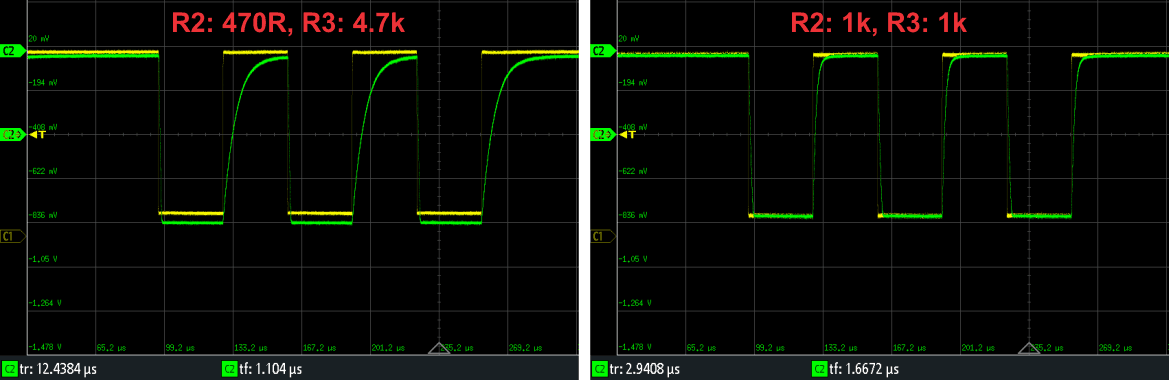The image size is (1169, 380).
Task: Click the -622 mV scale label in the right scope
Action: [x=634, y=171]
